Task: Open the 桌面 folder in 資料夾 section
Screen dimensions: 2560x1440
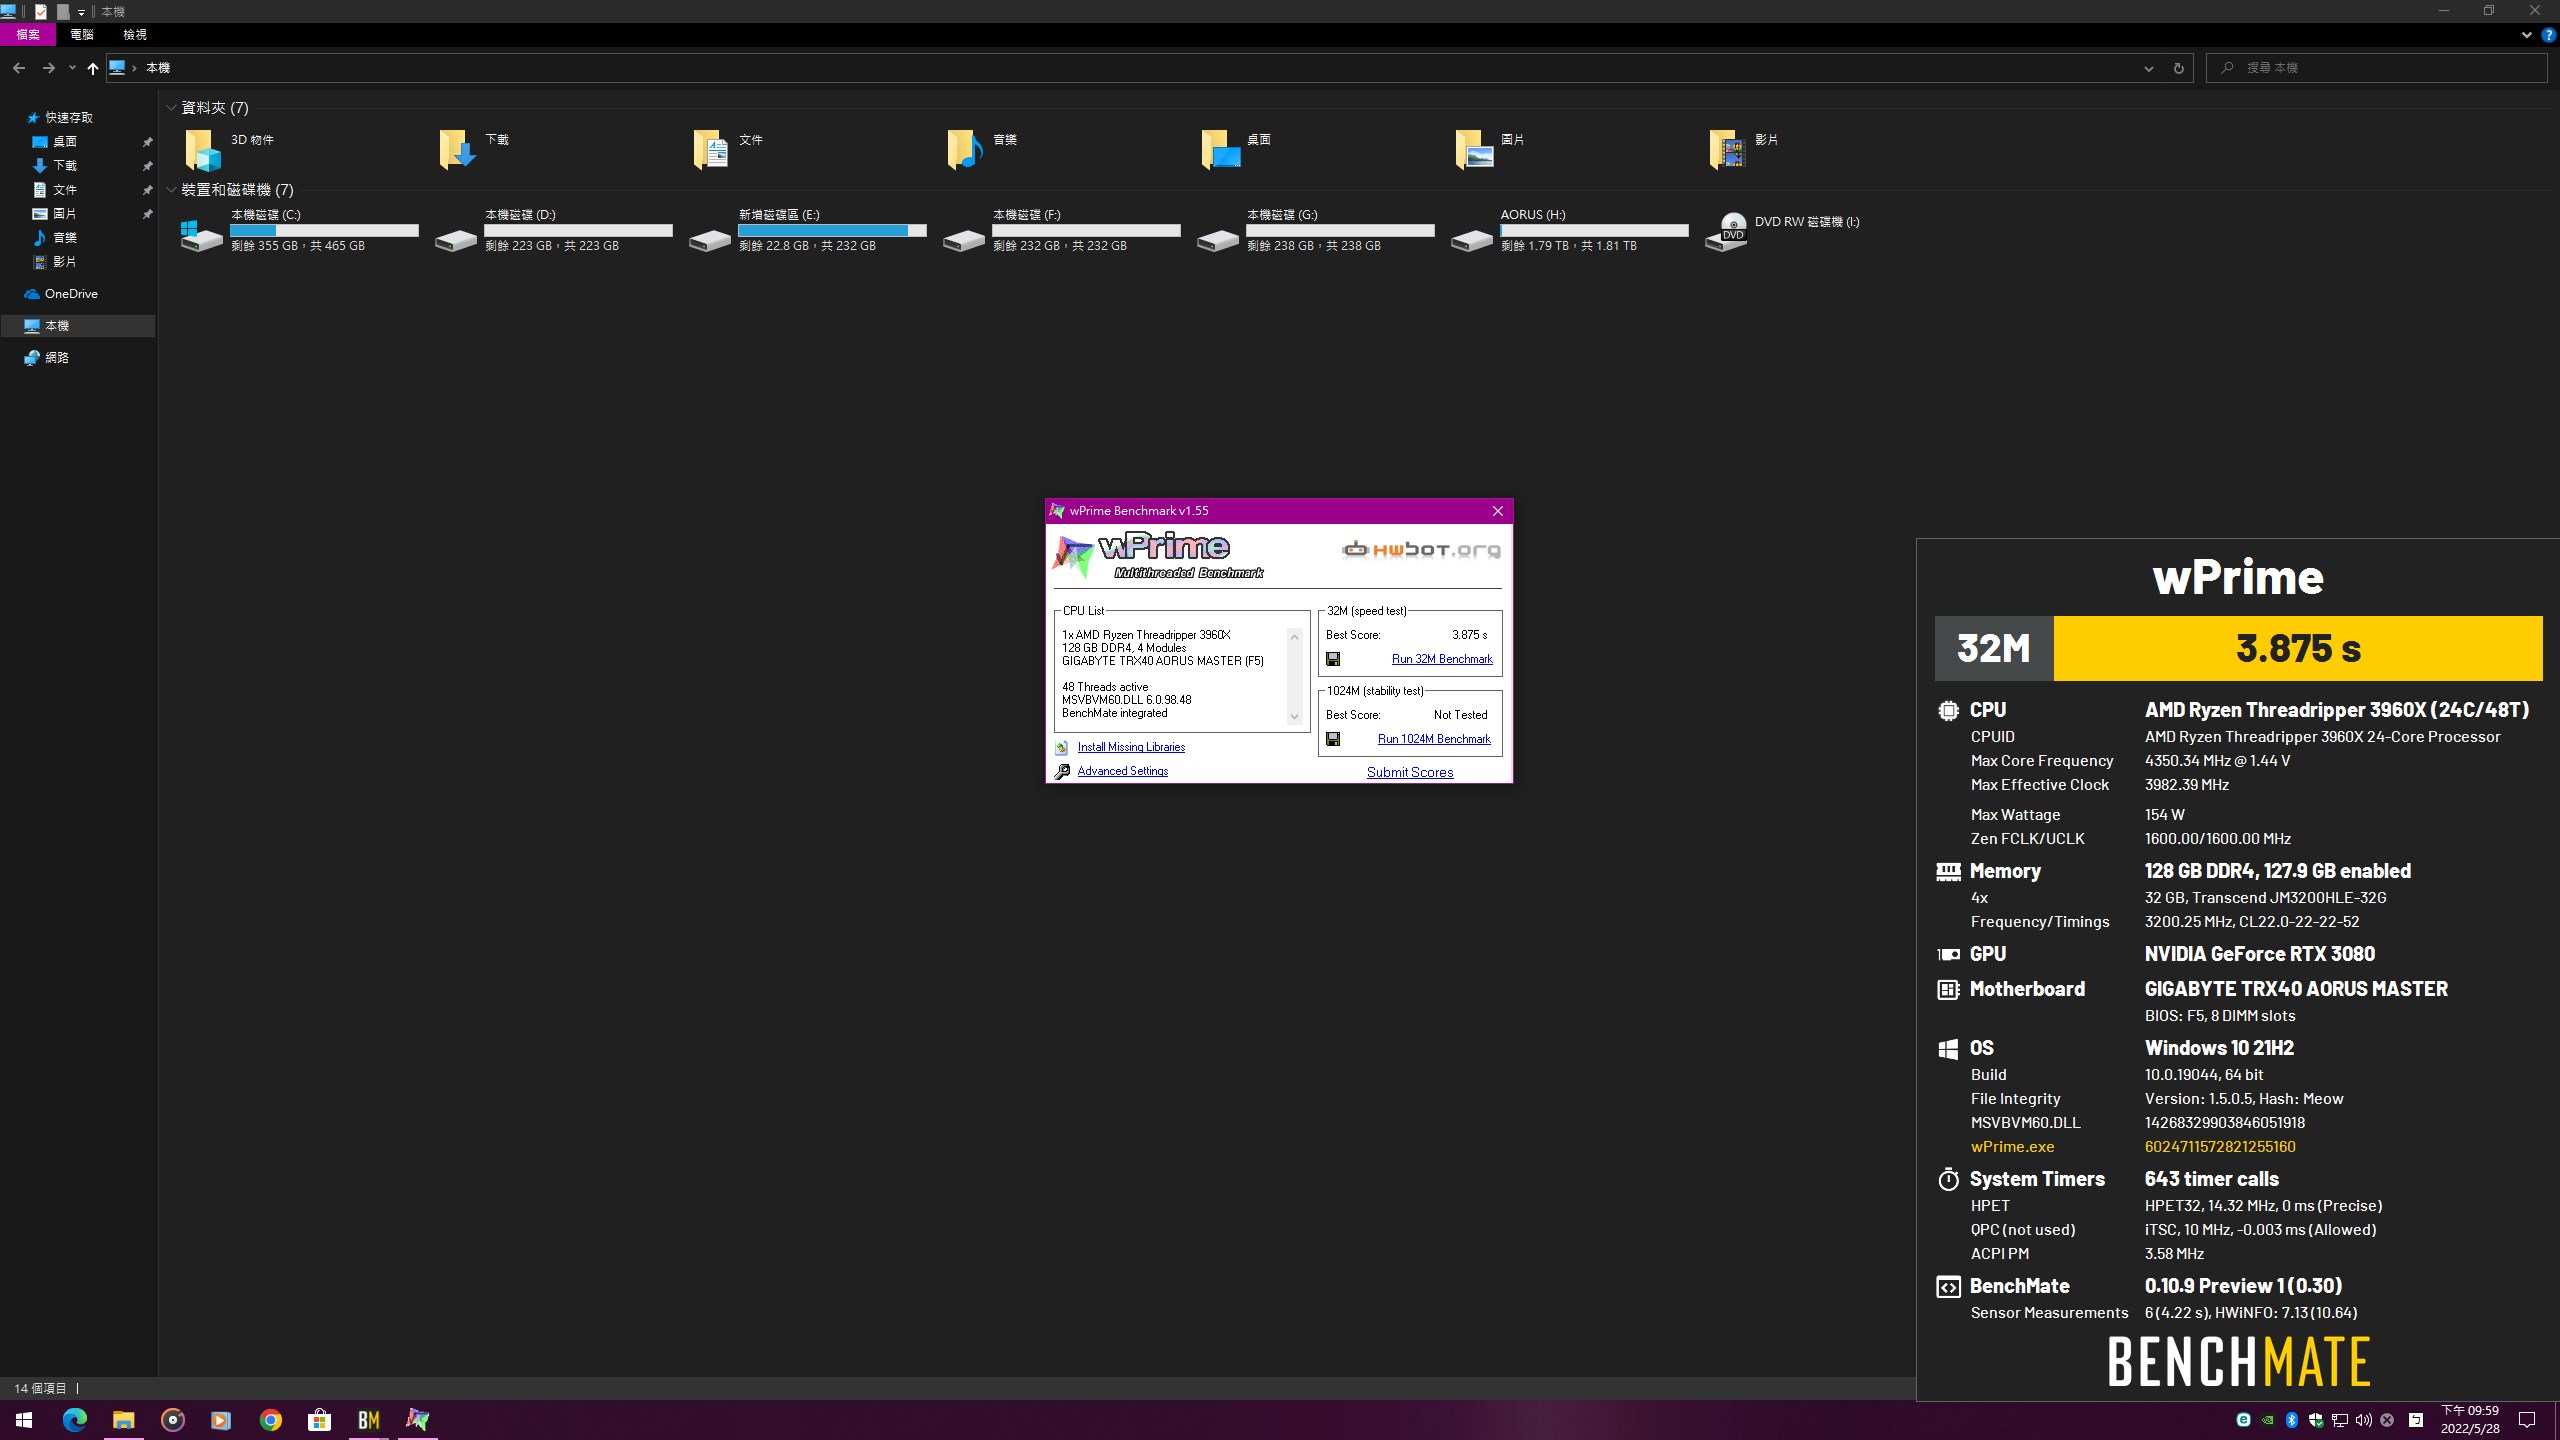Action: pyautogui.click(x=1237, y=149)
